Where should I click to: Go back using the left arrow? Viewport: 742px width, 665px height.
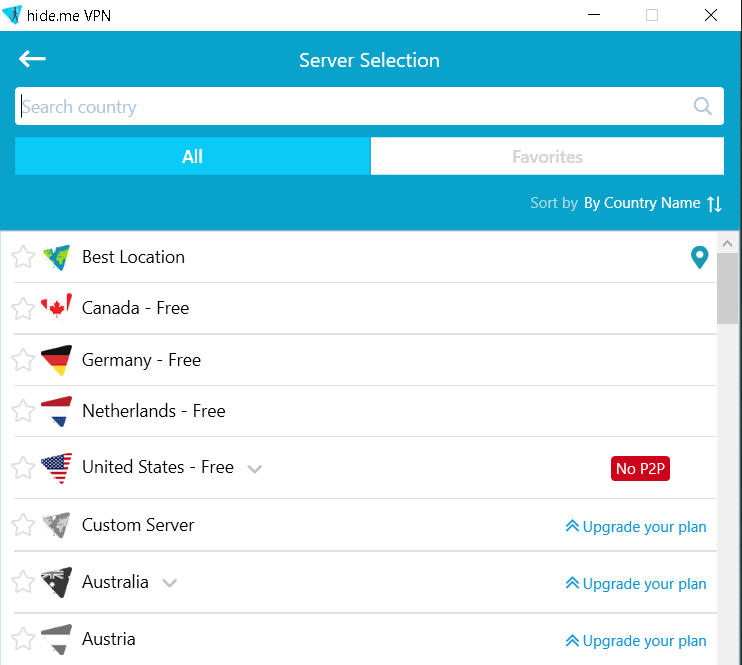pos(32,59)
